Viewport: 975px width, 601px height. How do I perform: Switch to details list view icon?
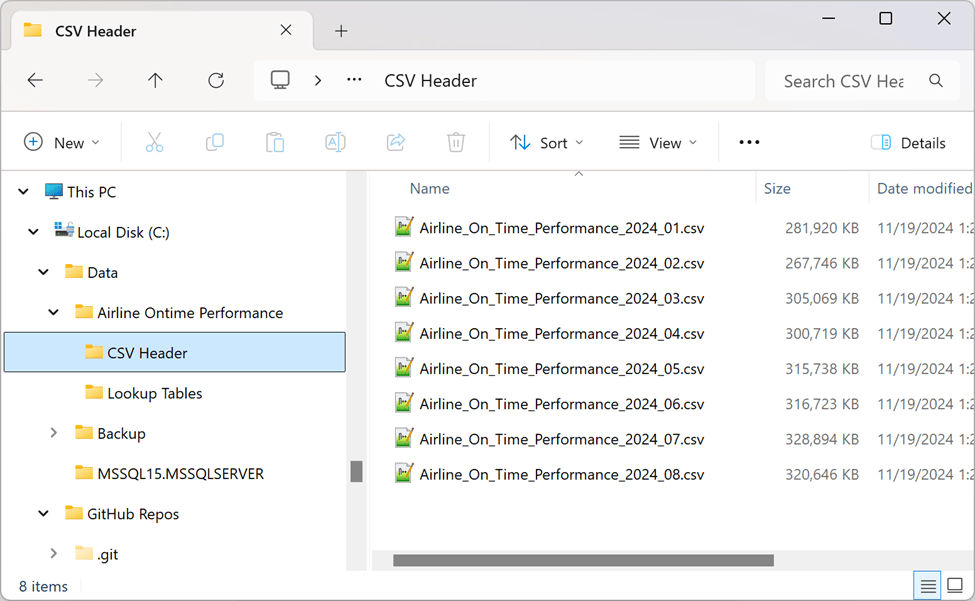click(928, 585)
